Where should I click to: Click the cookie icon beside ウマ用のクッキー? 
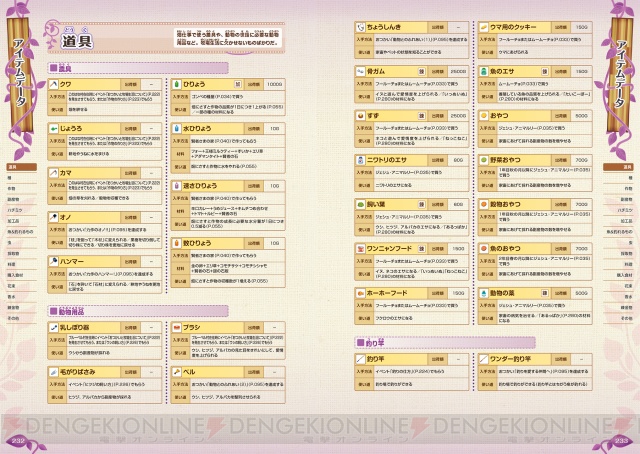484,27
